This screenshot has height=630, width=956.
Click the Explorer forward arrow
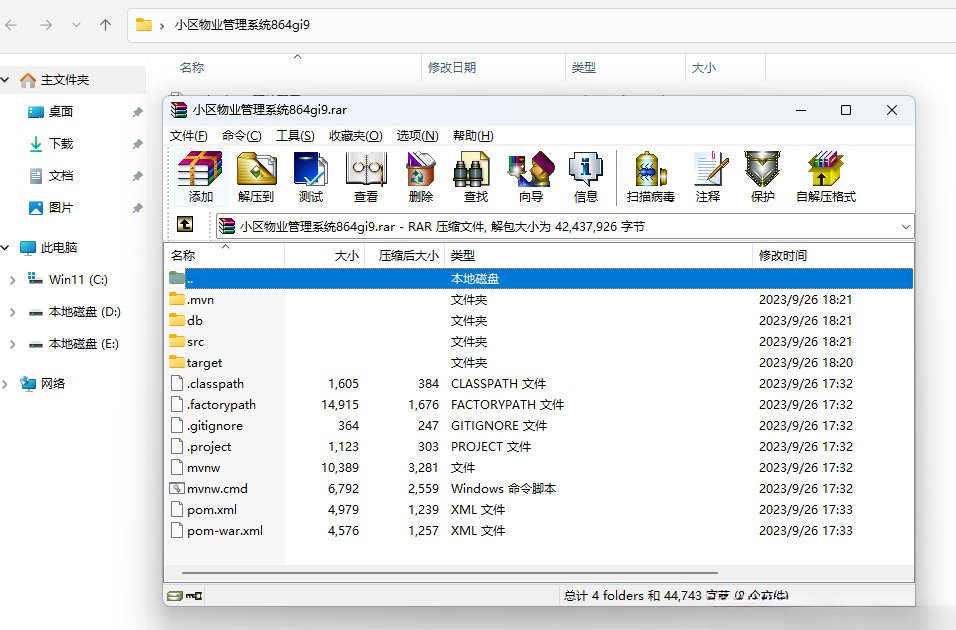pos(46,25)
